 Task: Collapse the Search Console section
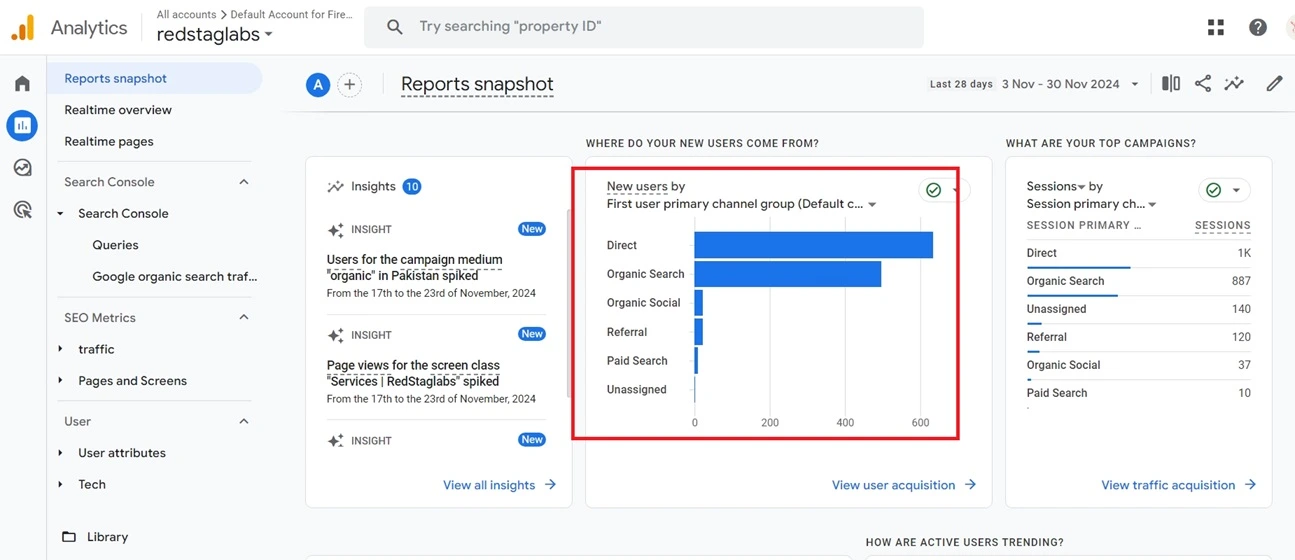click(244, 182)
